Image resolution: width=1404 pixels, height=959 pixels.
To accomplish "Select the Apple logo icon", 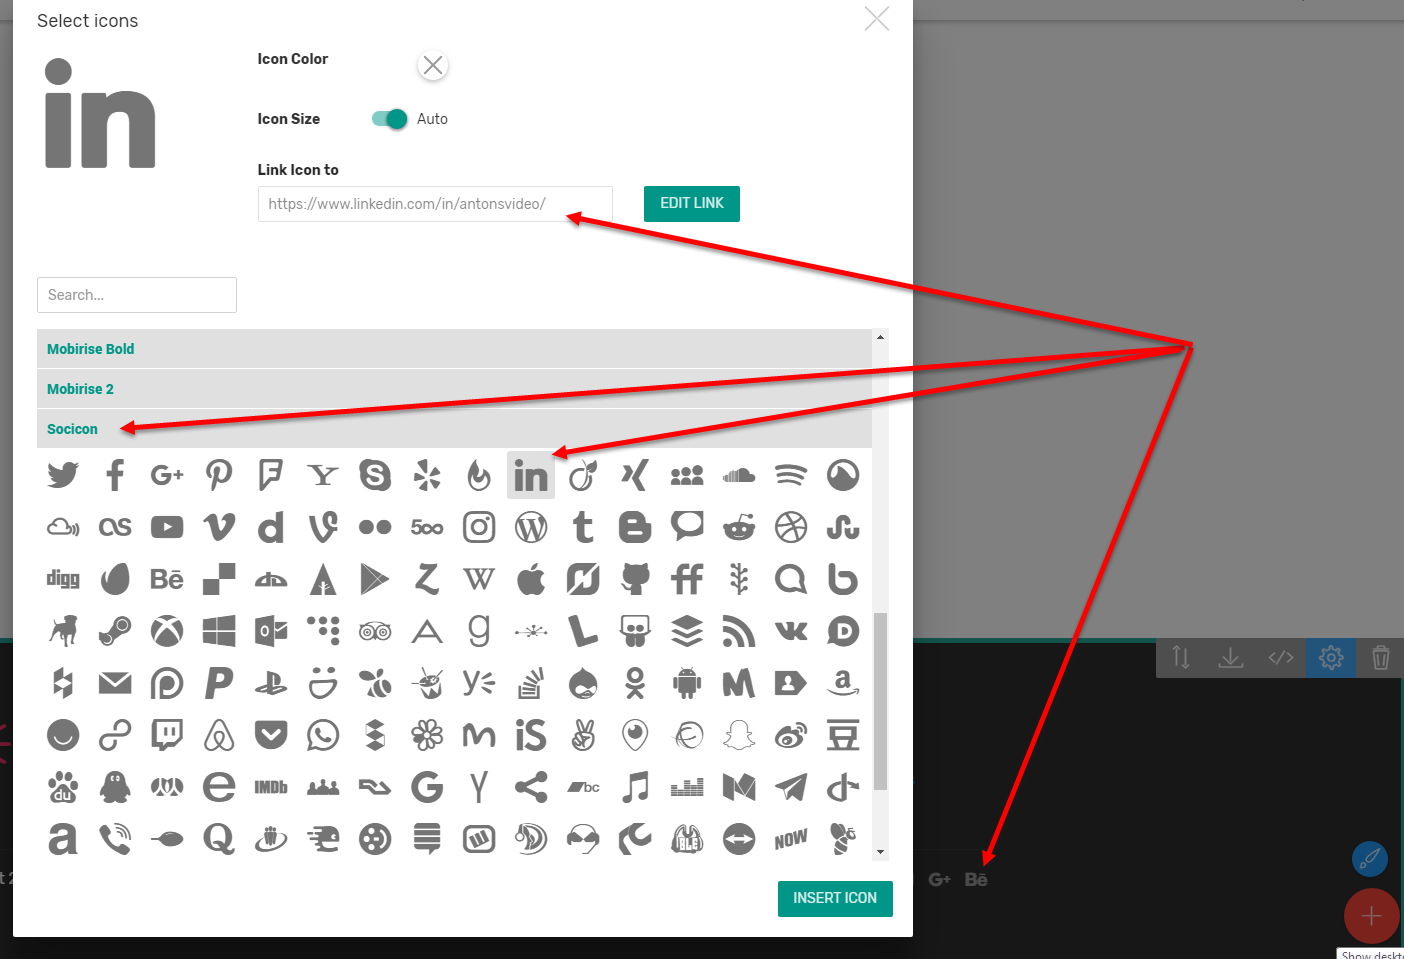I will point(531,579).
